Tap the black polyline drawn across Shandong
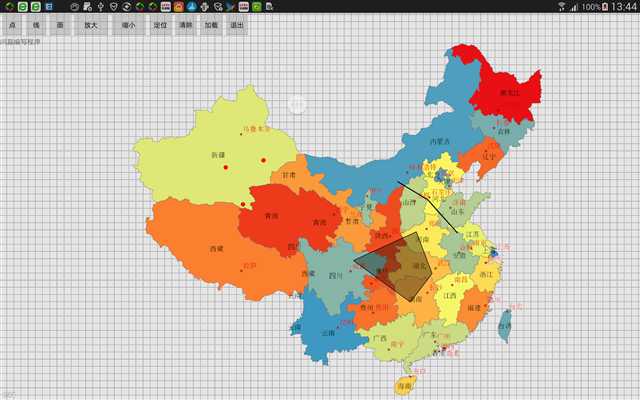The image size is (640, 400). pos(428,200)
